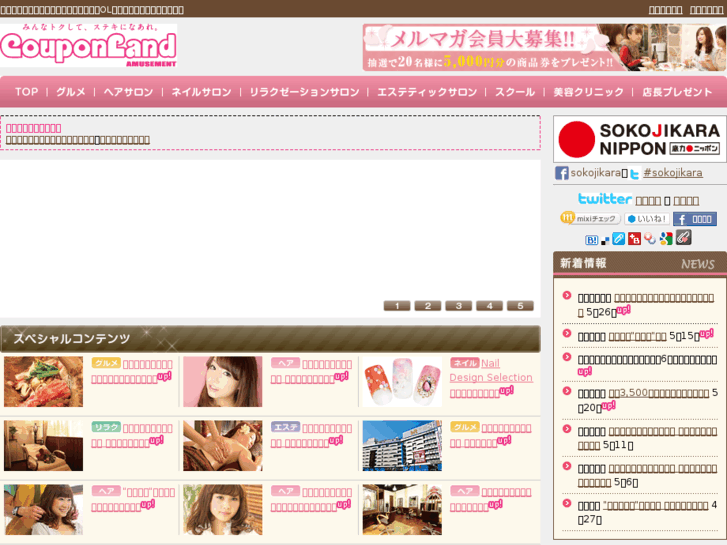Click the blue hexagon いいね! button
The width and height of the screenshot is (727, 545).
tap(647, 218)
